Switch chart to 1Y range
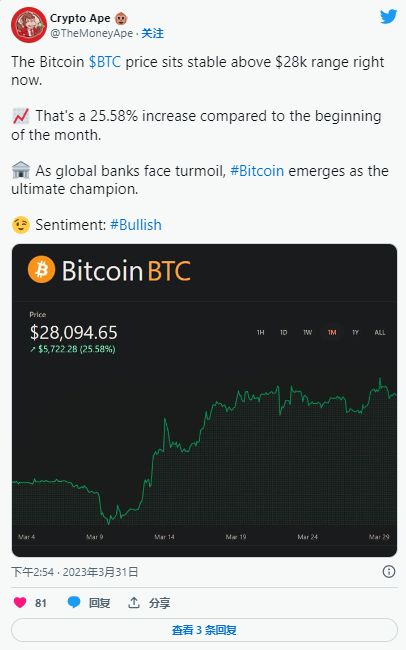406x650 pixels. point(355,332)
